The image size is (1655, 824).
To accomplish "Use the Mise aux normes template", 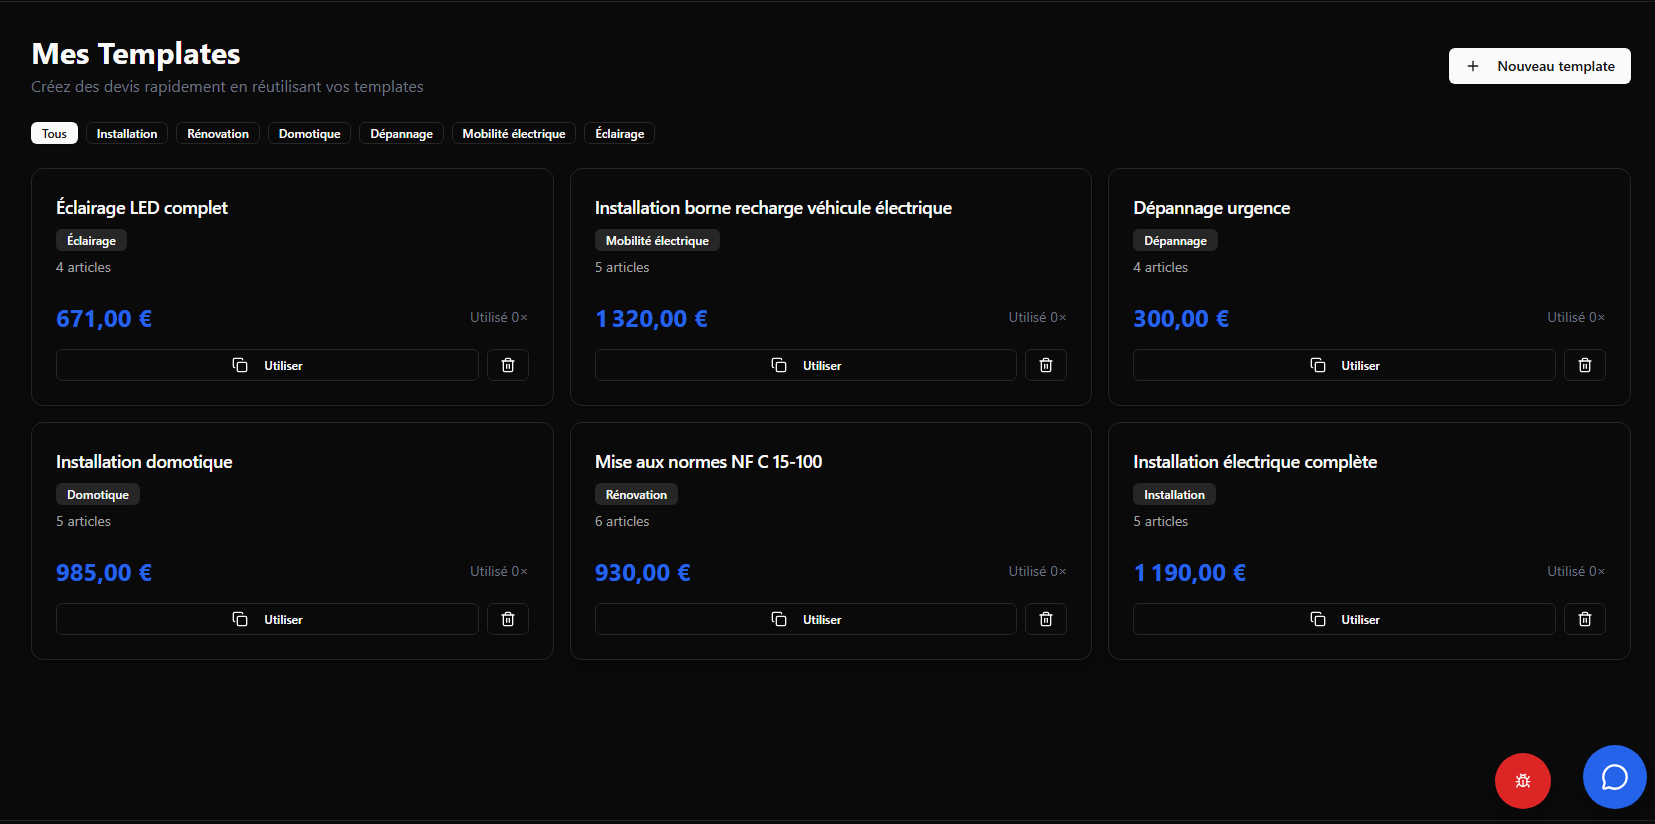I will point(805,619).
